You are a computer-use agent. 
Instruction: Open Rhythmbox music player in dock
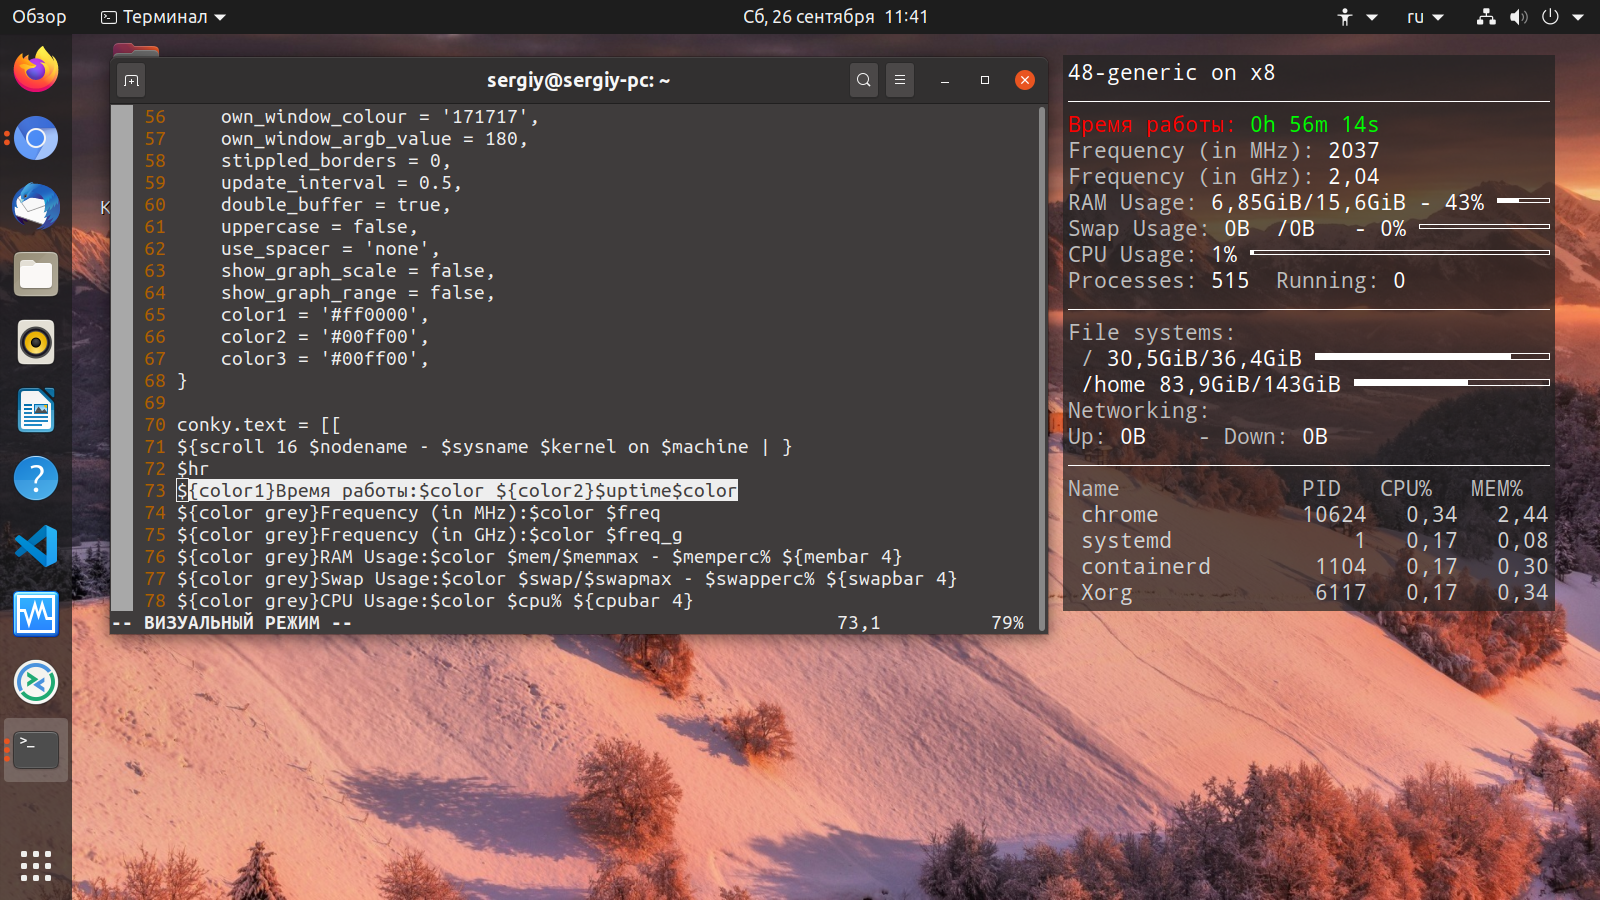[x=36, y=342]
